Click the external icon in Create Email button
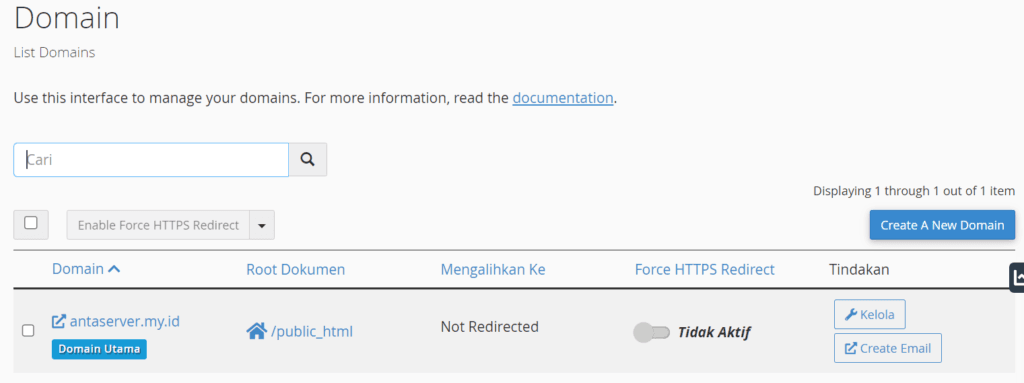Screen dimensions: 1024x383 [x=851, y=348]
